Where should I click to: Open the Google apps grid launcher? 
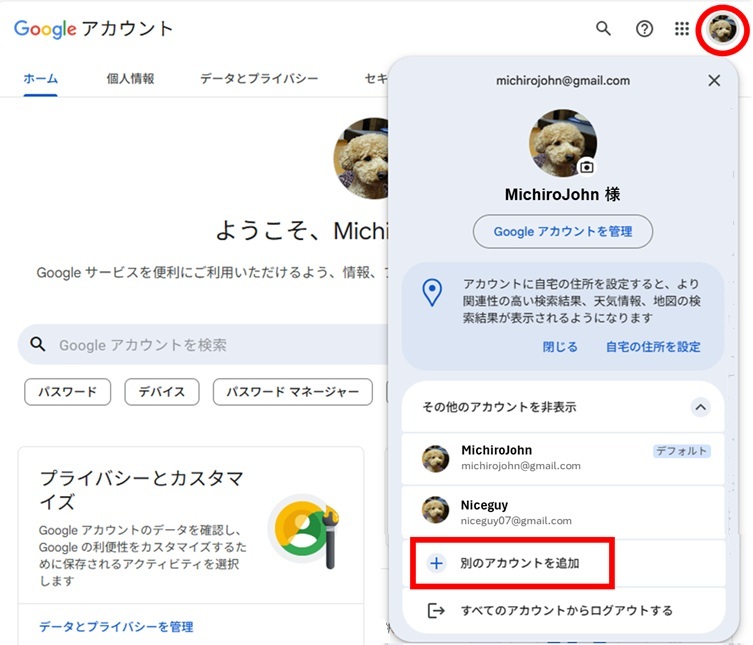coord(682,29)
